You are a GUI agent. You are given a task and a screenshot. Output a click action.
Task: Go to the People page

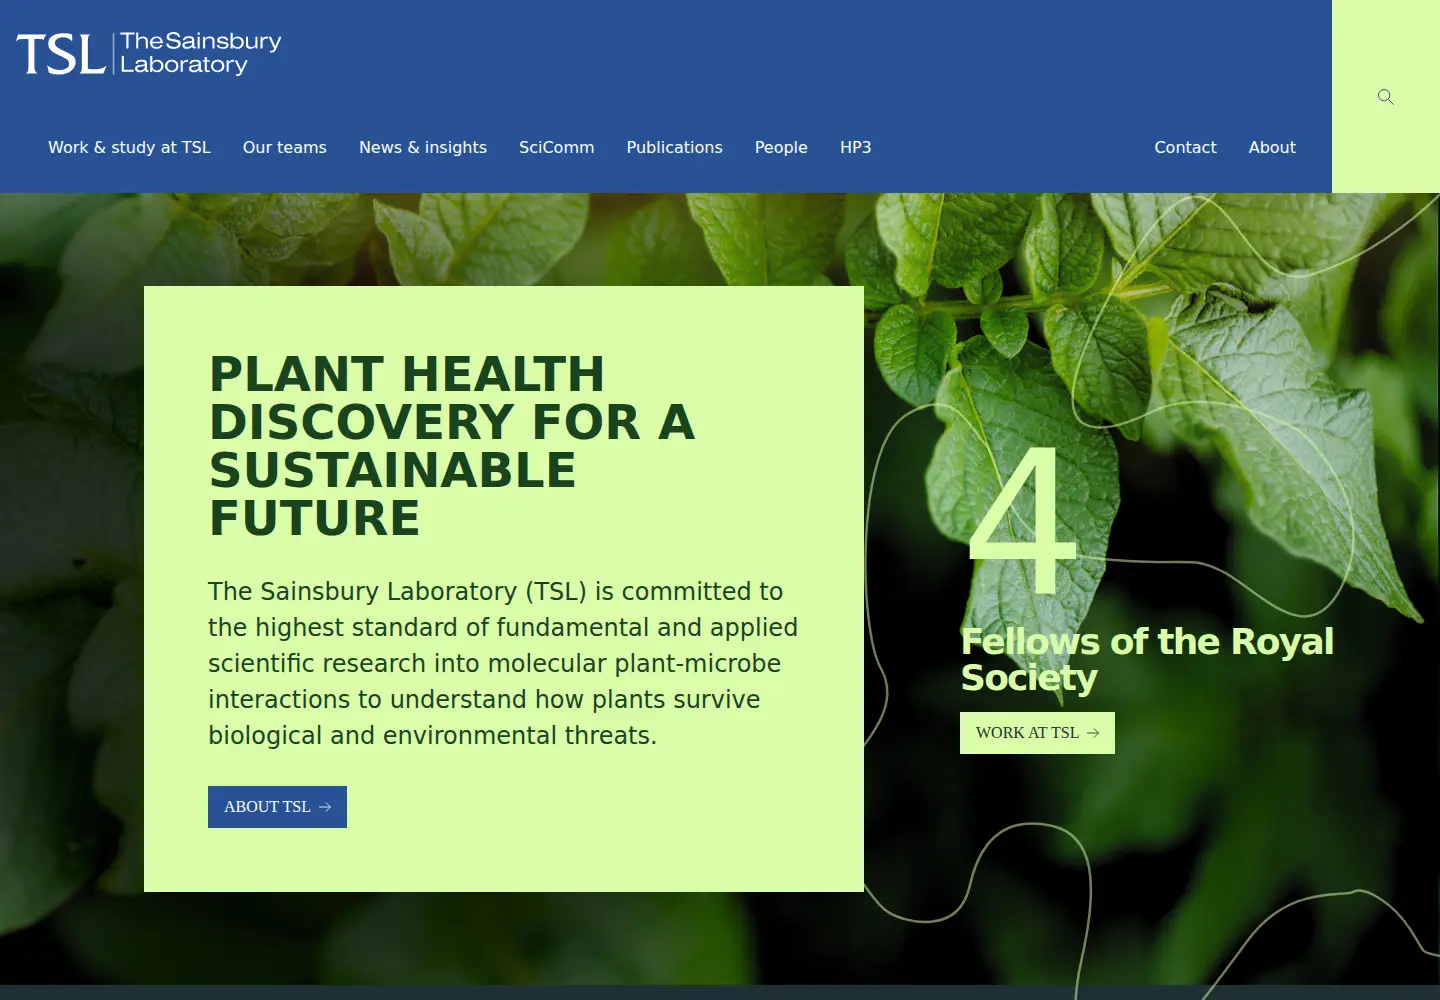coord(781,147)
